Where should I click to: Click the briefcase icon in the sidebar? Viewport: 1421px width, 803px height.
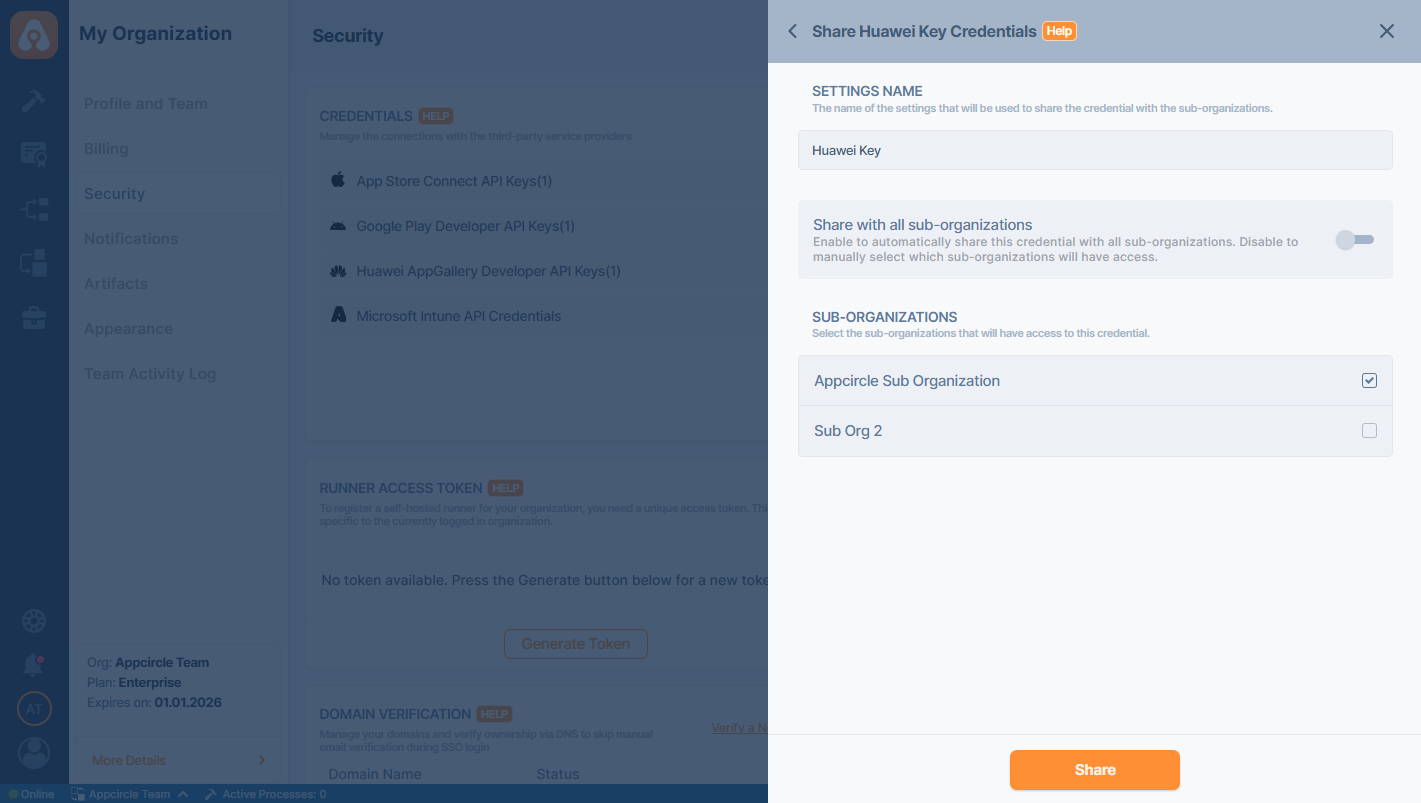[34, 319]
